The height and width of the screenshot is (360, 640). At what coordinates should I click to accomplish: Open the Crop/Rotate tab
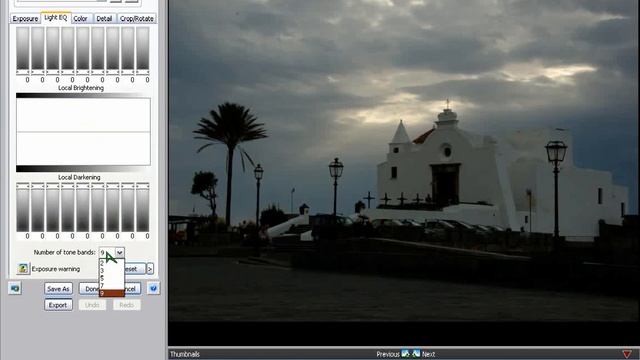tap(137, 19)
